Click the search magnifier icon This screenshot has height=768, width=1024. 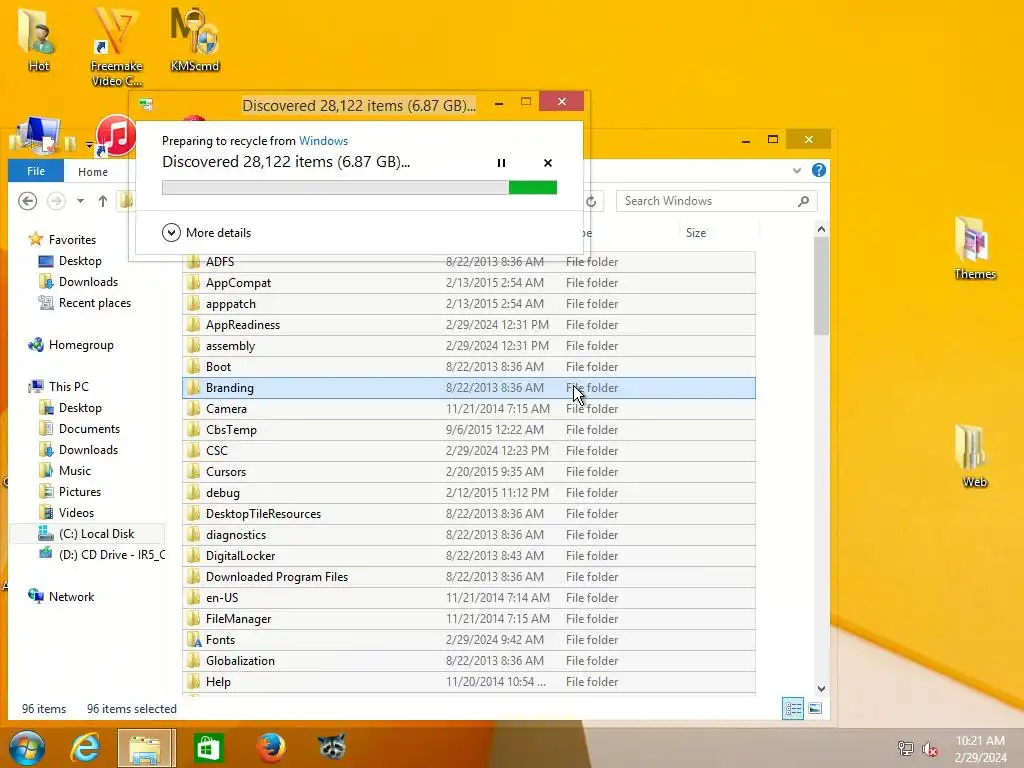tap(804, 201)
